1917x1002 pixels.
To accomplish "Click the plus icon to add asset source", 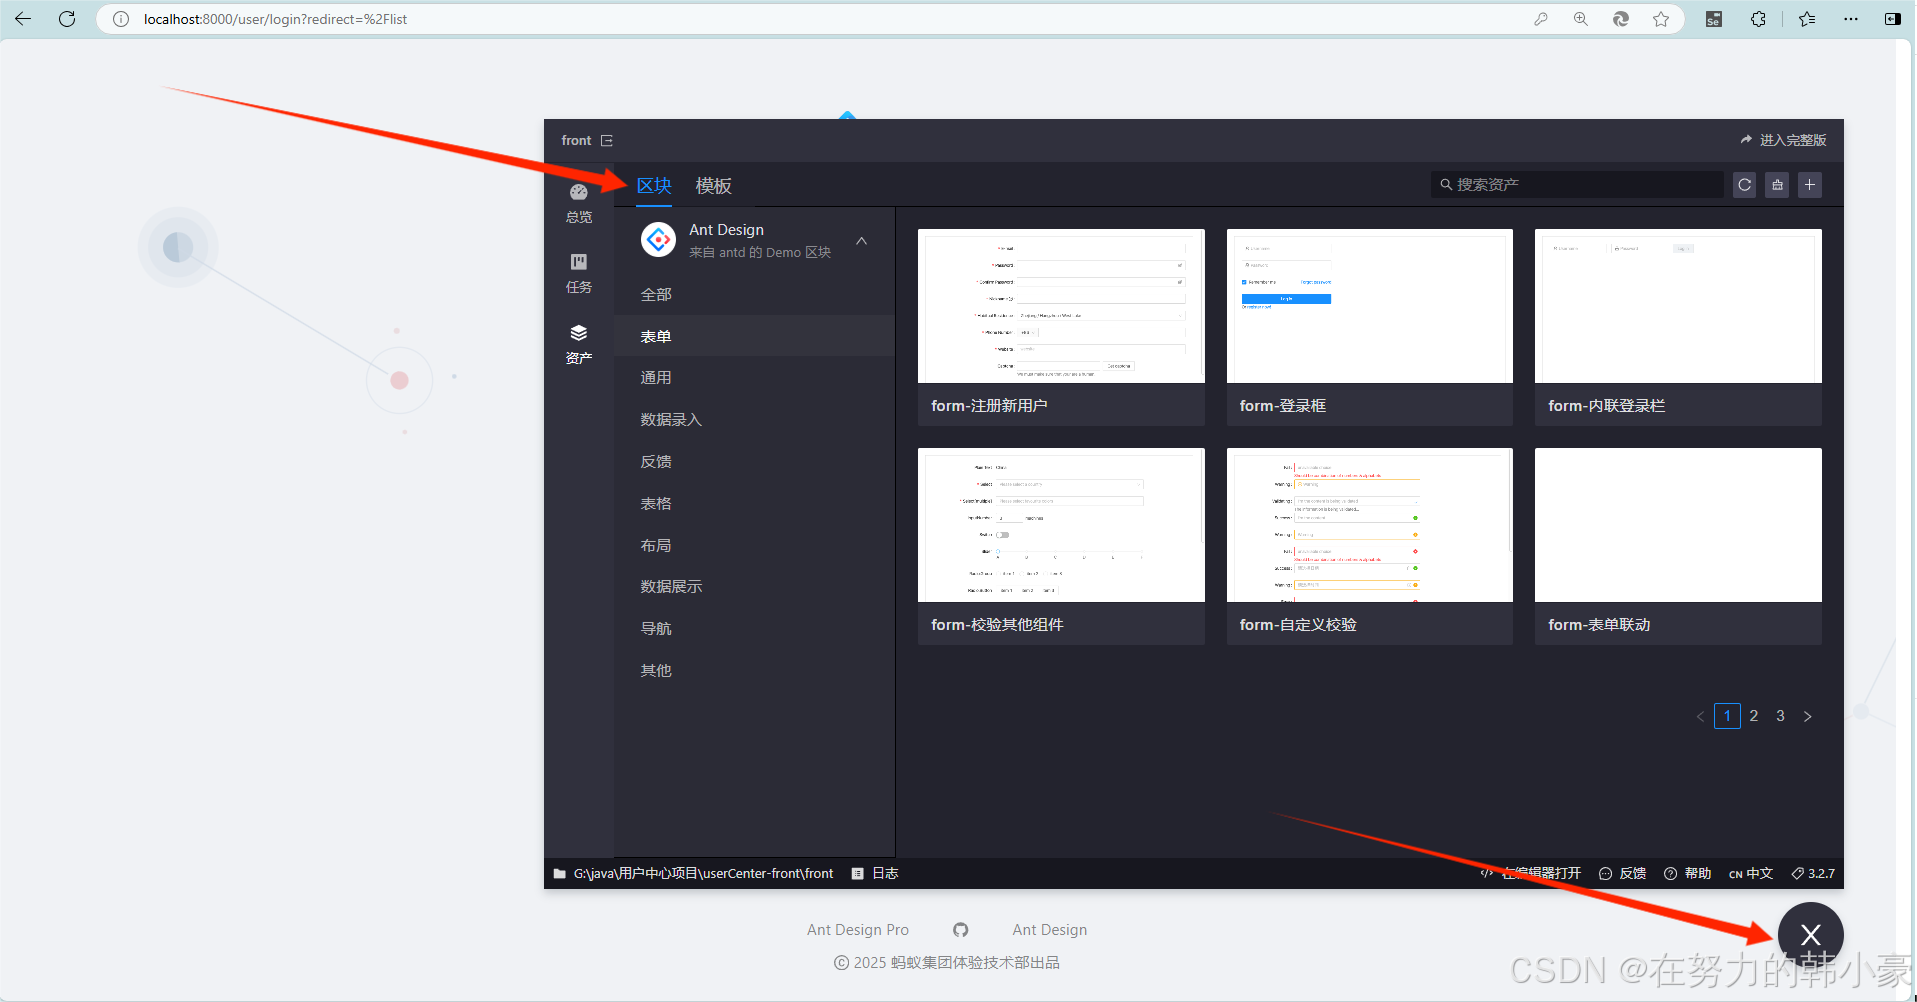I will tap(1810, 185).
